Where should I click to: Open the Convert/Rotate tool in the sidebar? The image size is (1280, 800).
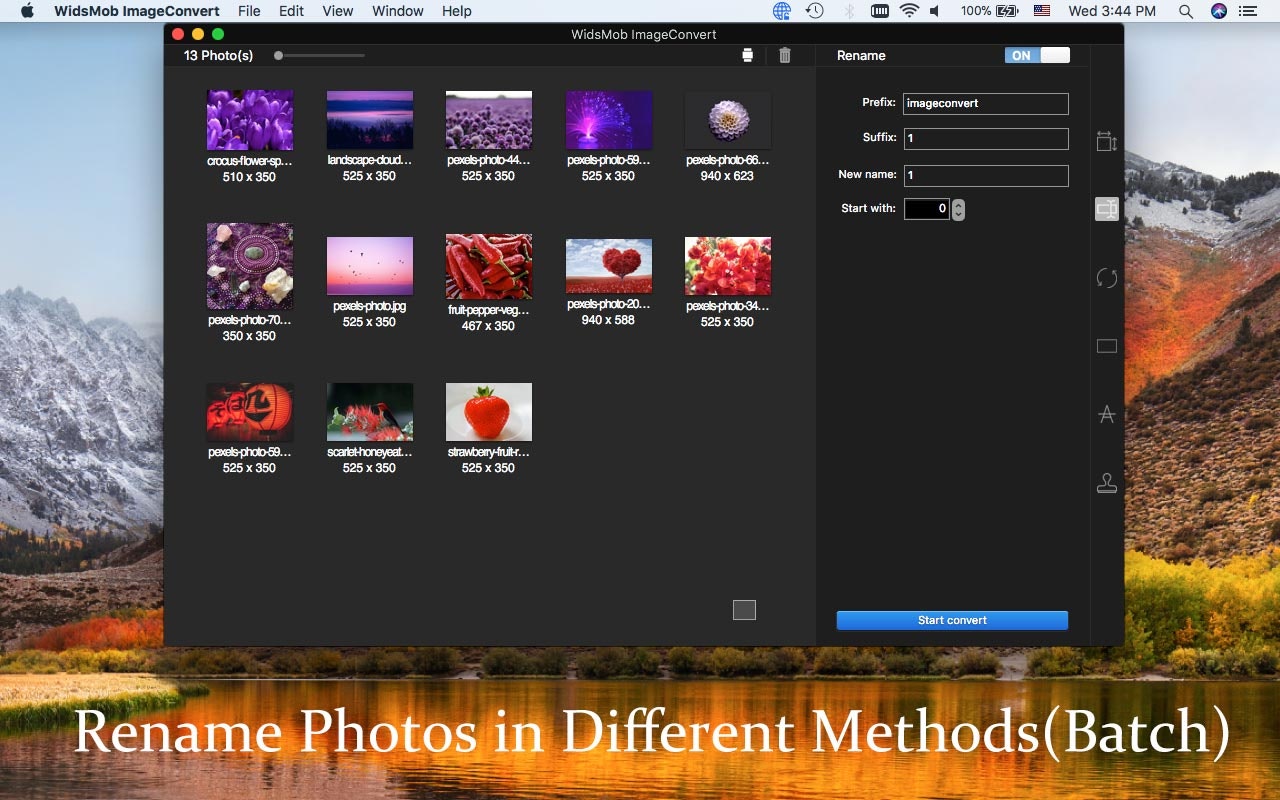pyautogui.click(x=1106, y=277)
